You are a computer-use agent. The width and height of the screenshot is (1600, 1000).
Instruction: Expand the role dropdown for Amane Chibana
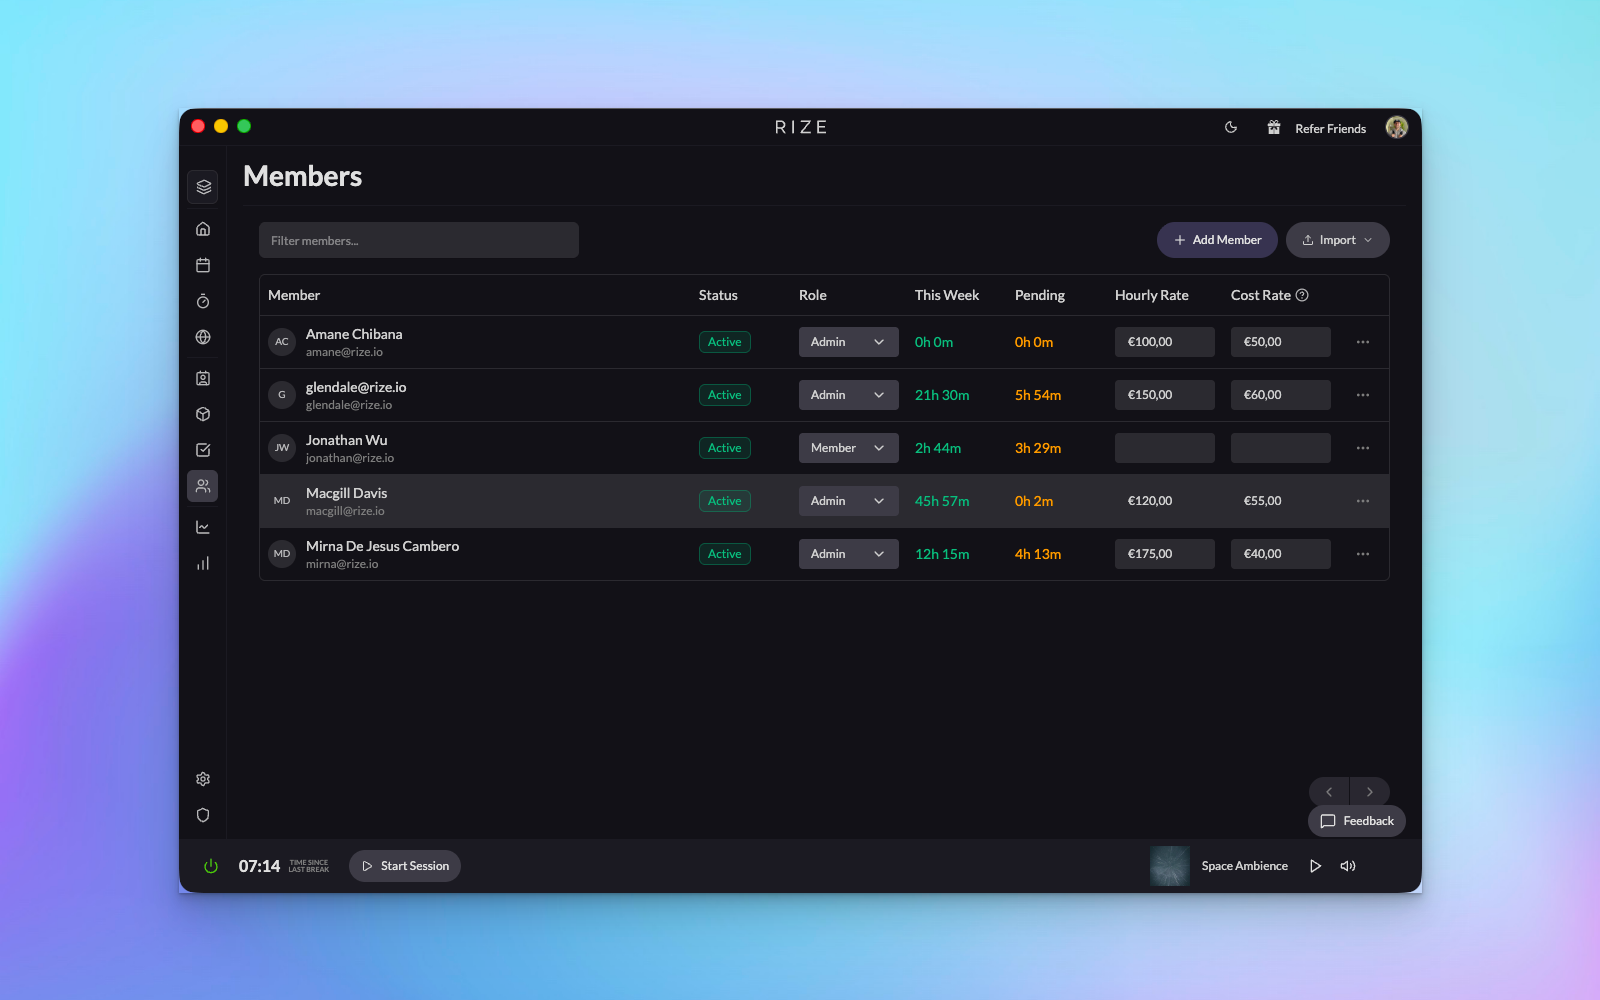pos(848,342)
